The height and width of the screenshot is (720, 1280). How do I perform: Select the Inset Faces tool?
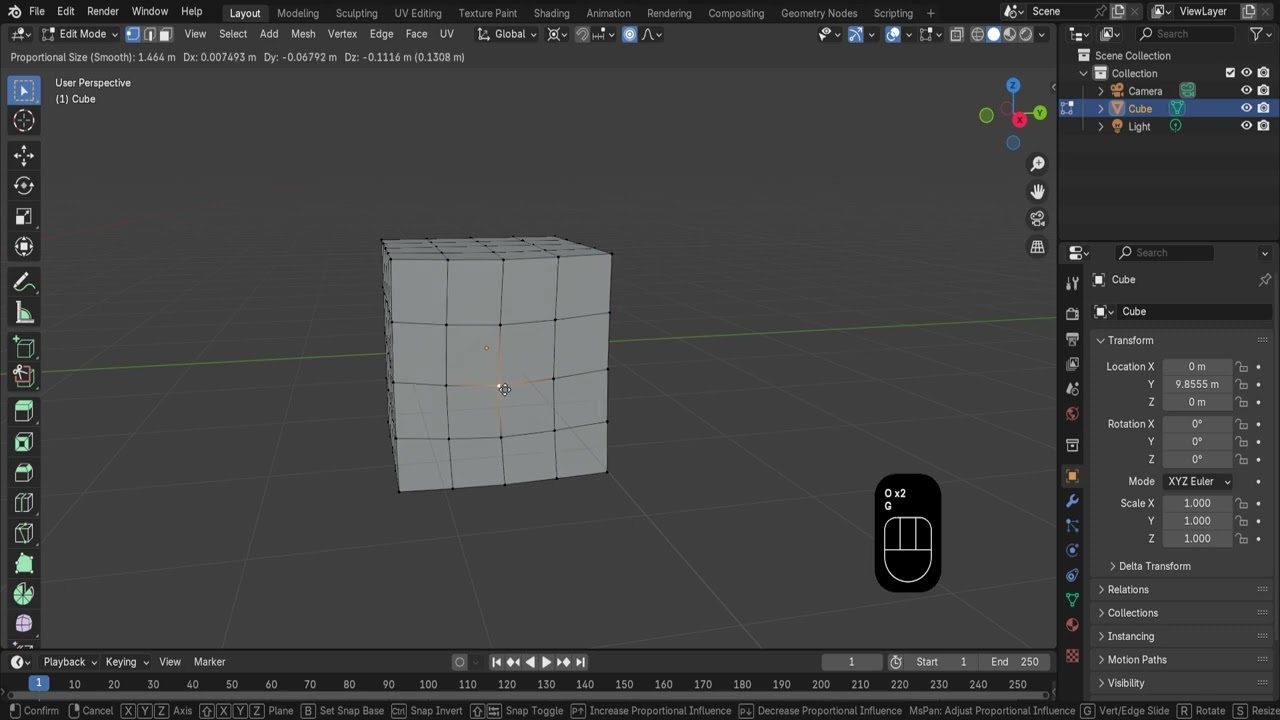(24, 442)
